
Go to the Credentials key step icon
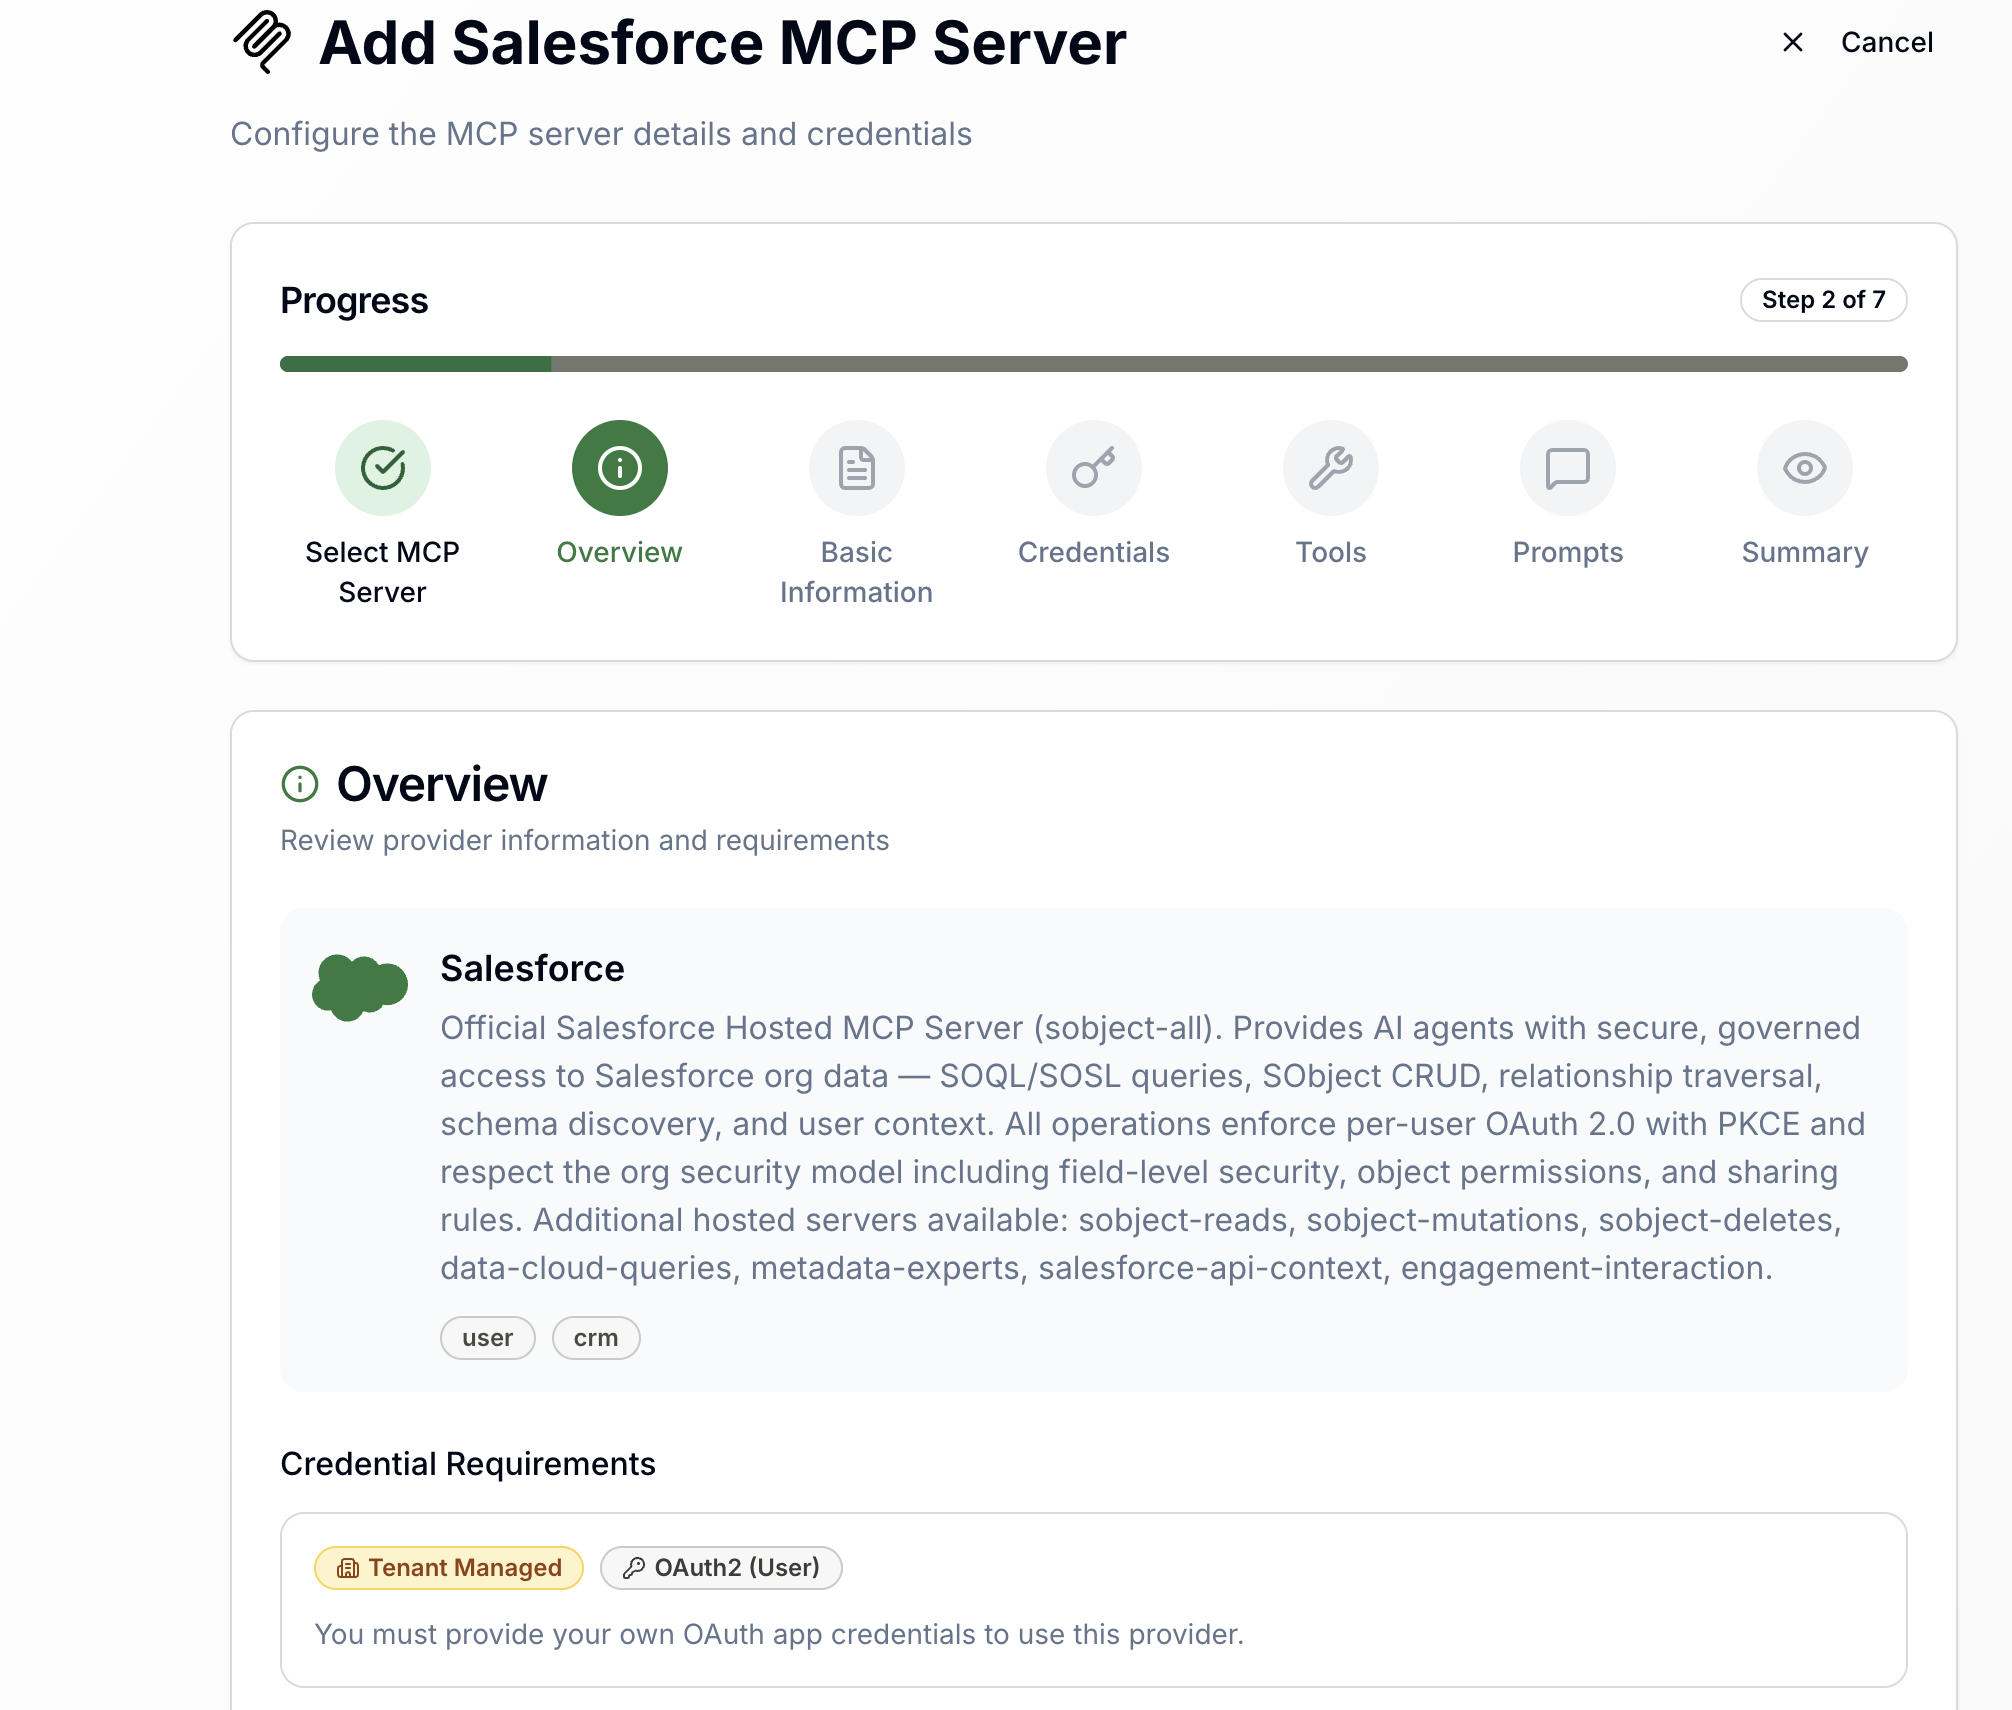pos(1093,468)
